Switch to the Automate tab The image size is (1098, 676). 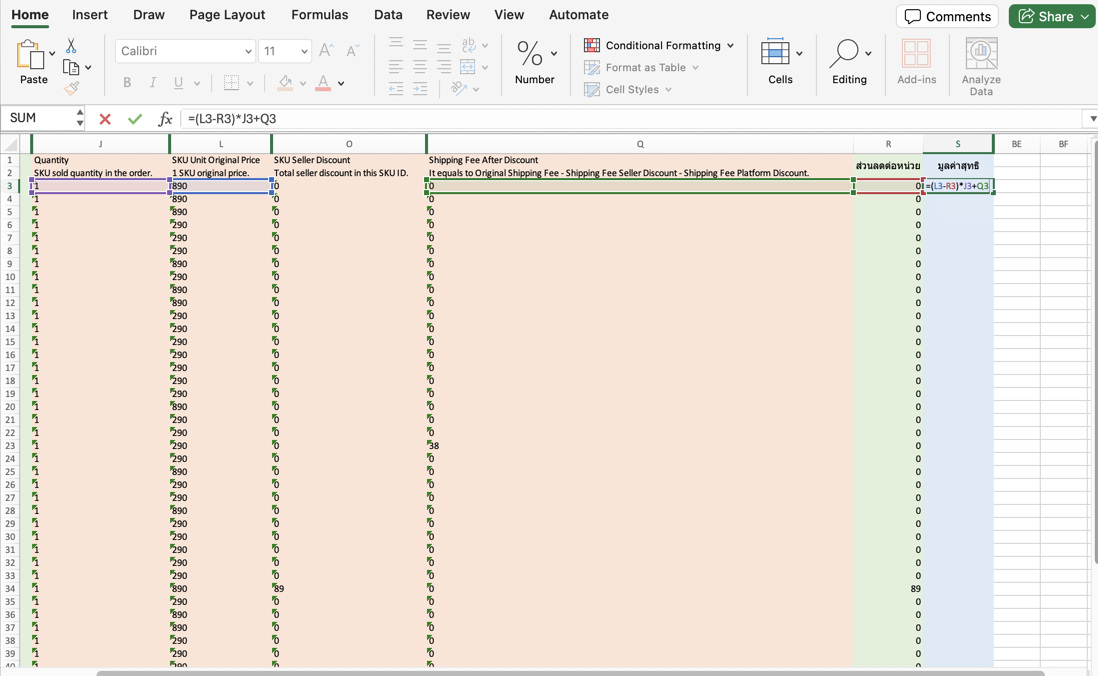click(578, 15)
